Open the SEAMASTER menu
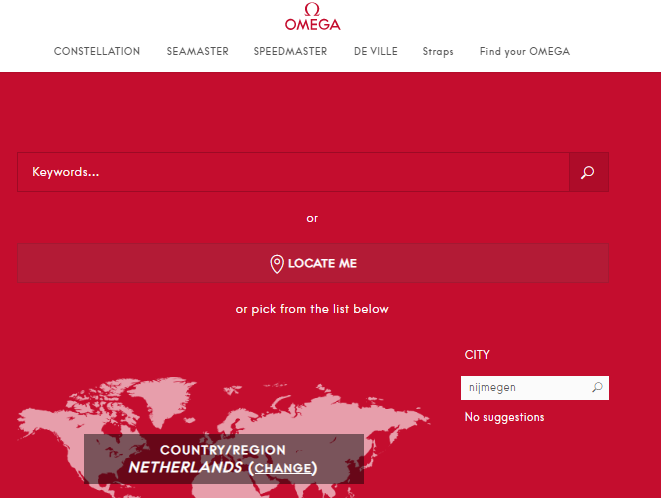The height and width of the screenshot is (498, 661). point(197,51)
